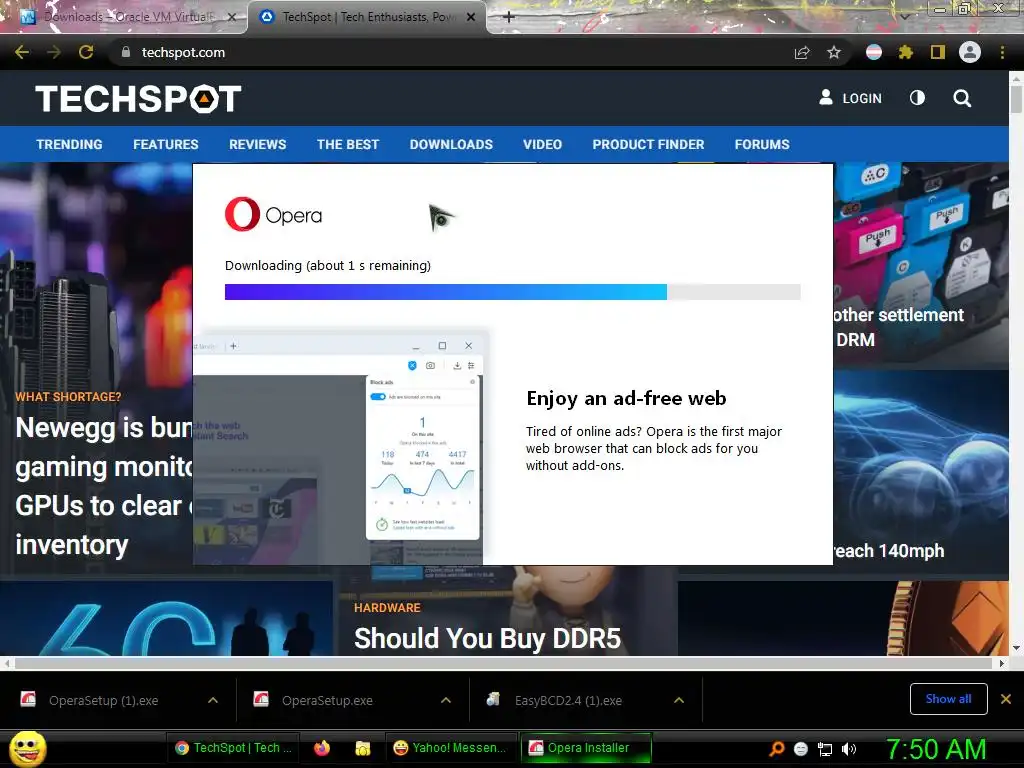Image resolution: width=1024 pixels, height=768 pixels.
Task: Open the FORUMS menu item
Action: 762,144
